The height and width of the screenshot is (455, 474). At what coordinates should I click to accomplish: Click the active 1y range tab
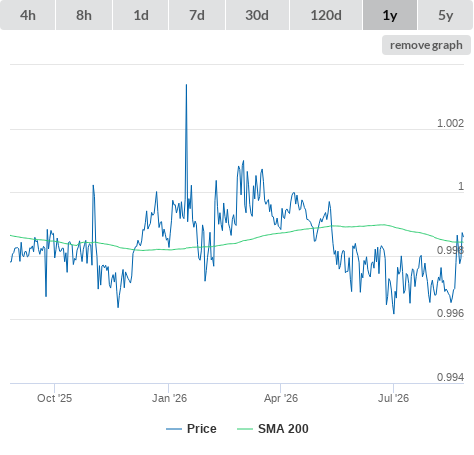click(x=390, y=15)
